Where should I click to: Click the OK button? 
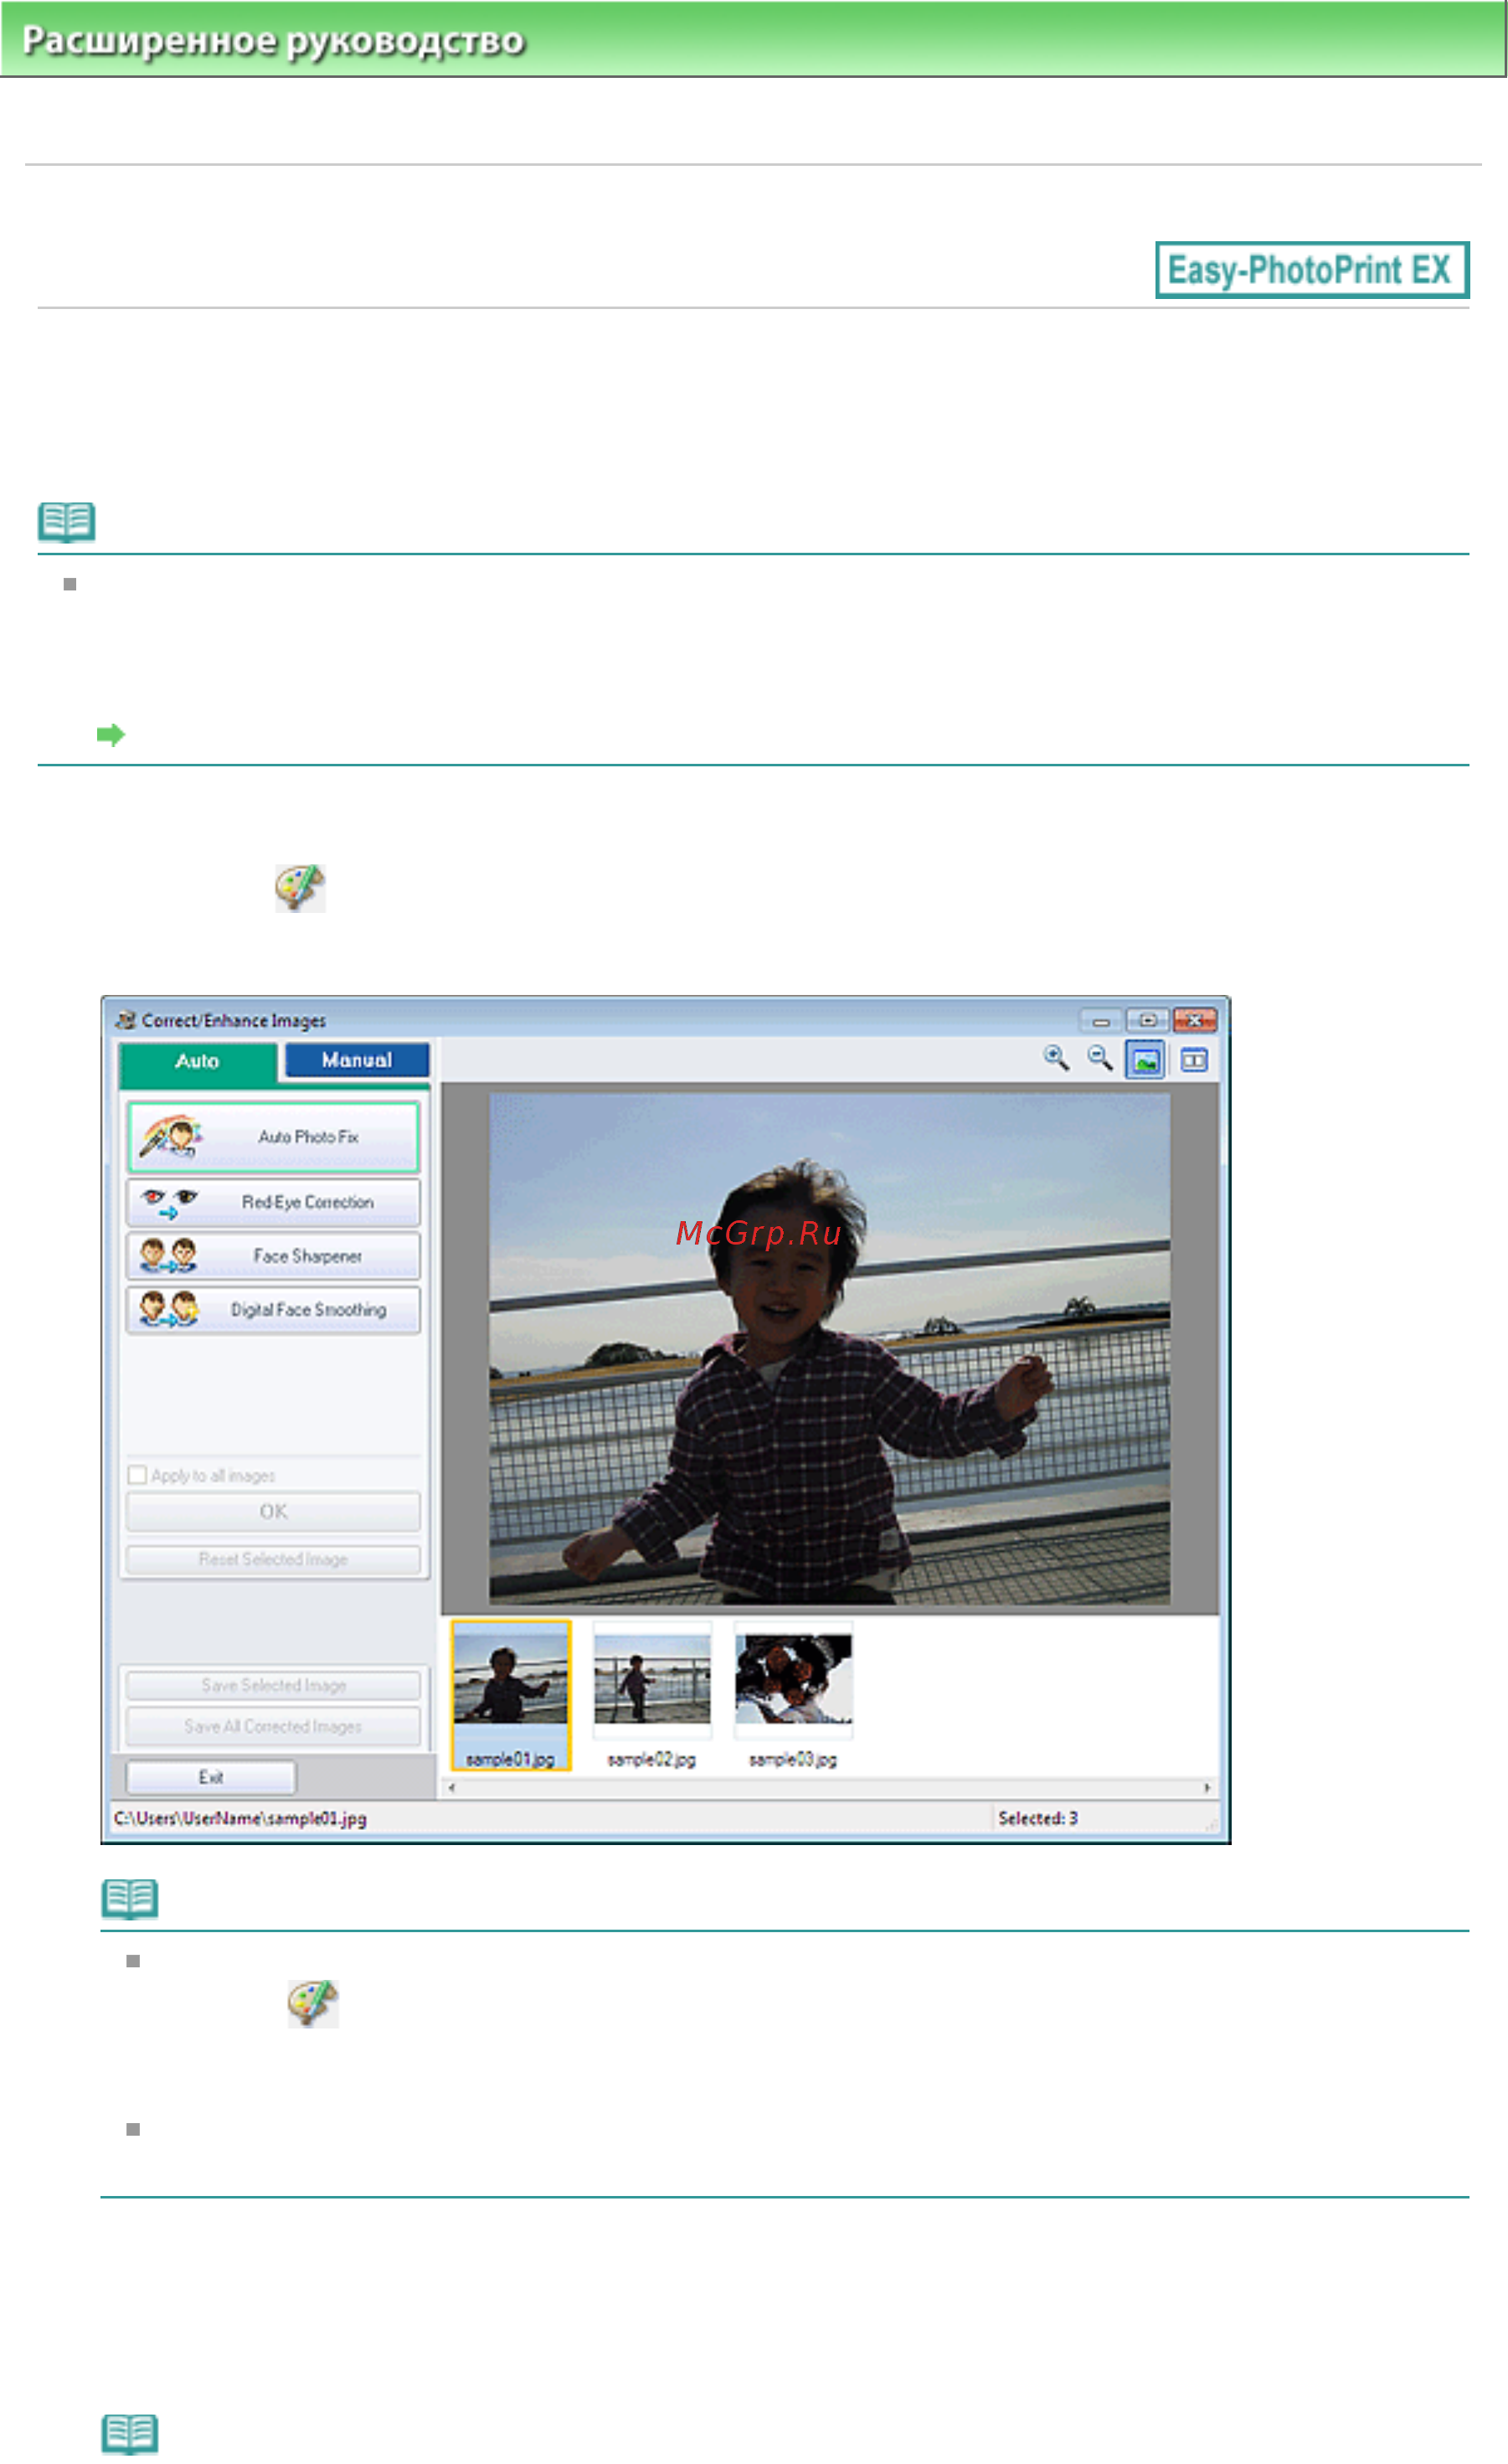click(x=273, y=1512)
